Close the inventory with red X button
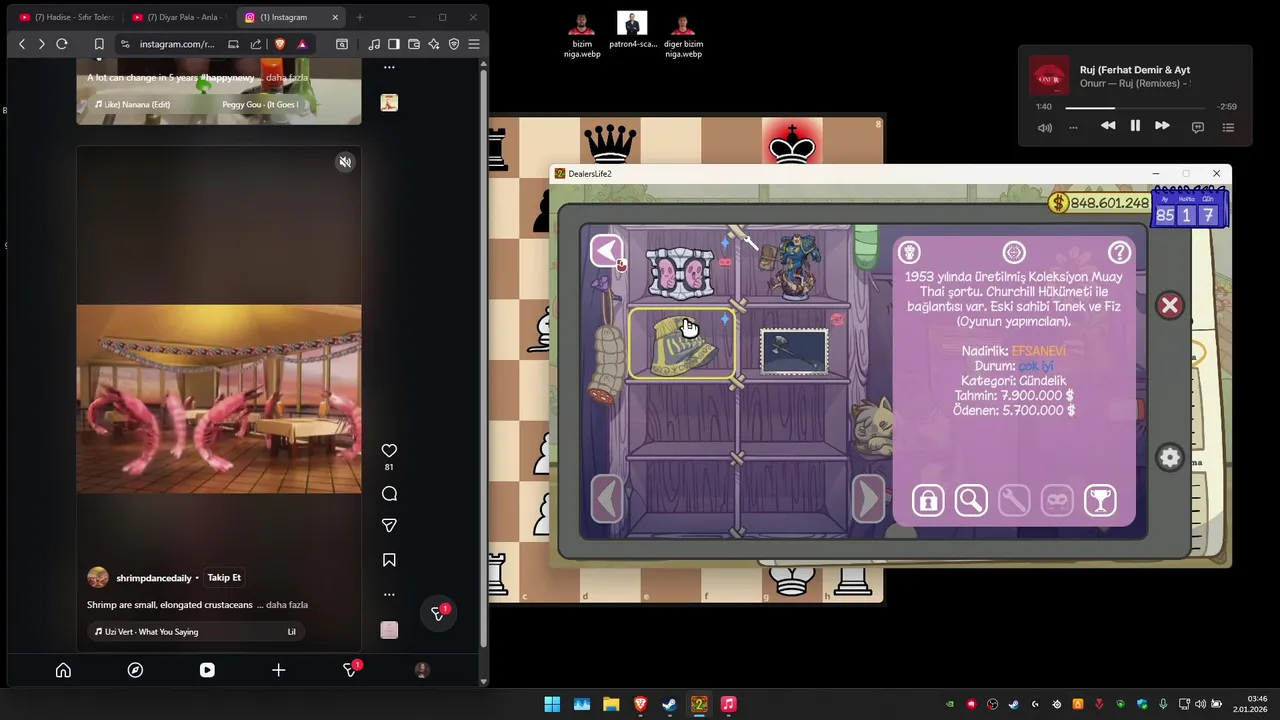Image resolution: width=1280 pixels, height=720 pixels. [x=1170, y=306]
